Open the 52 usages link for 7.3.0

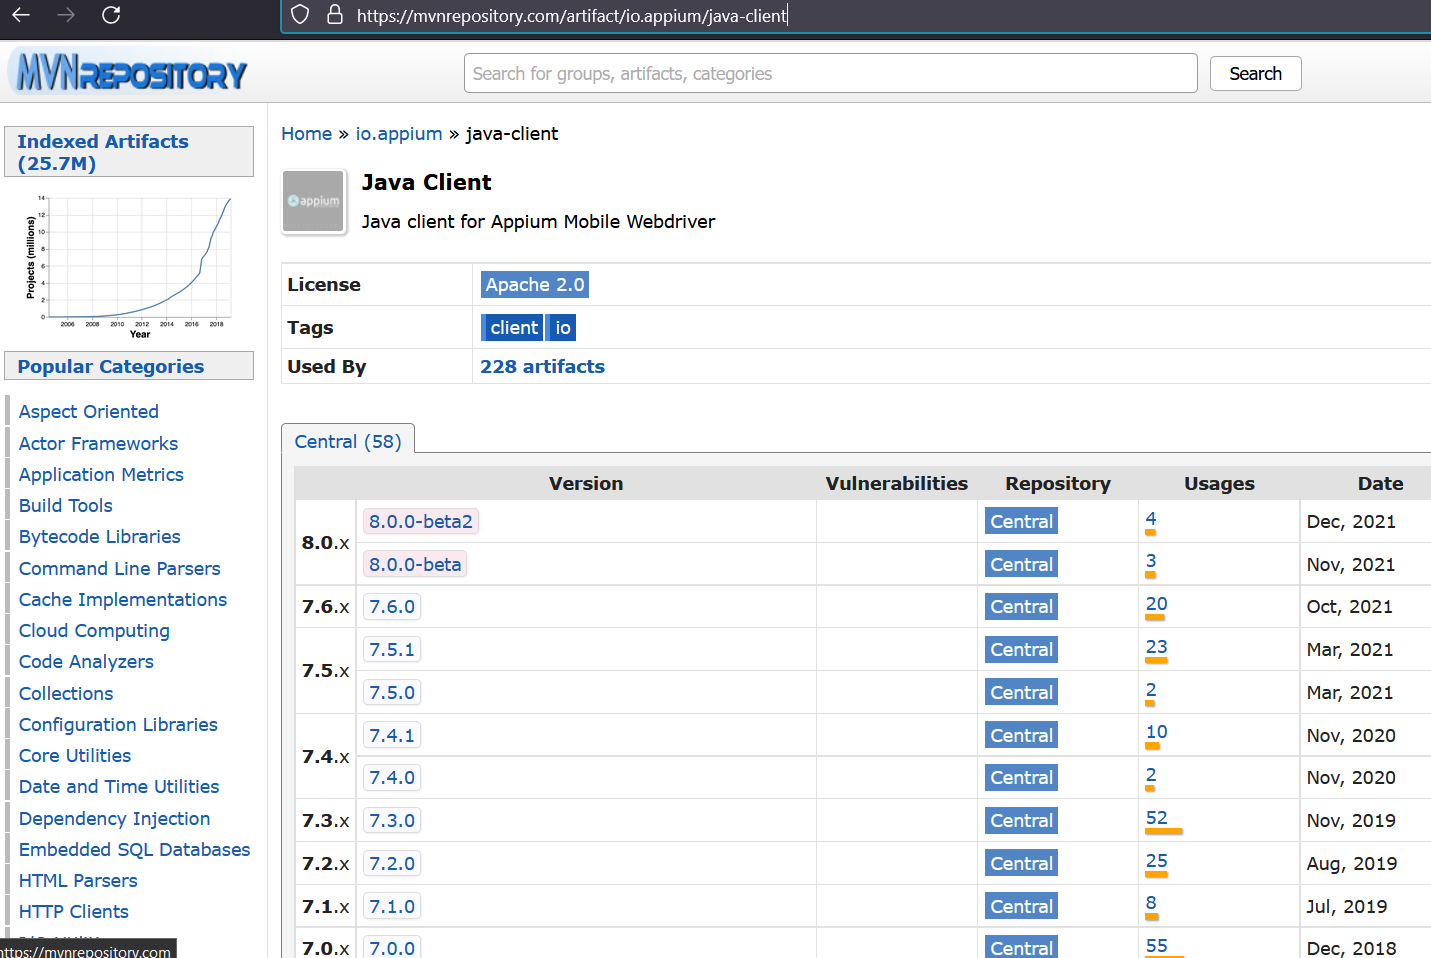1156,818
